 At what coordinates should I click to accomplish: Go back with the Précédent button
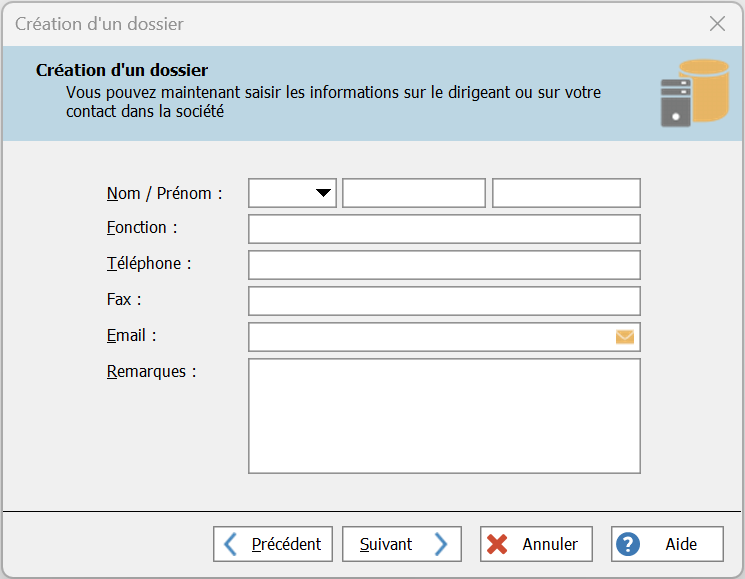273,544
